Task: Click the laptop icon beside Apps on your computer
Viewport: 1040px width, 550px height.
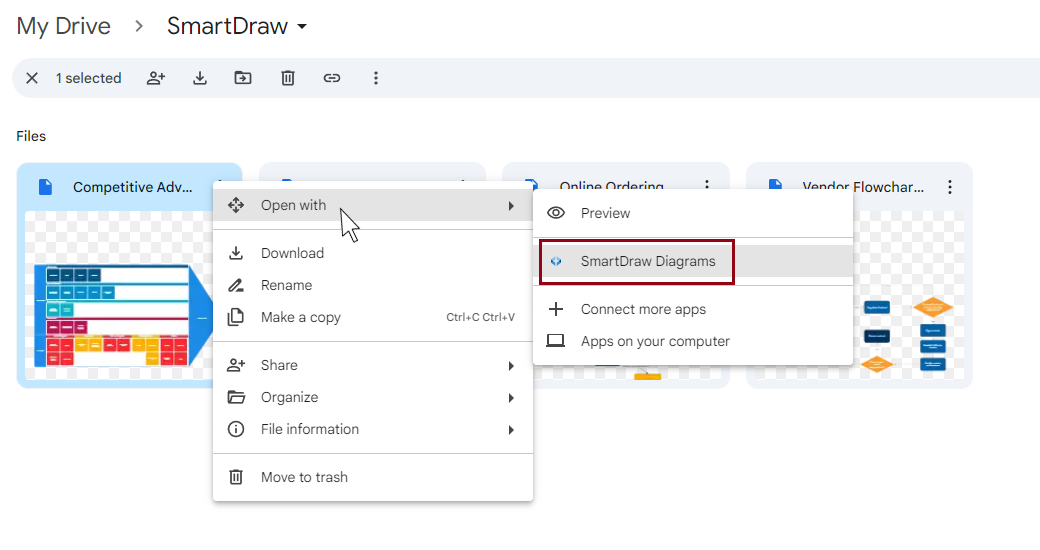Action: pyautogui.click(x=556, y=341)
